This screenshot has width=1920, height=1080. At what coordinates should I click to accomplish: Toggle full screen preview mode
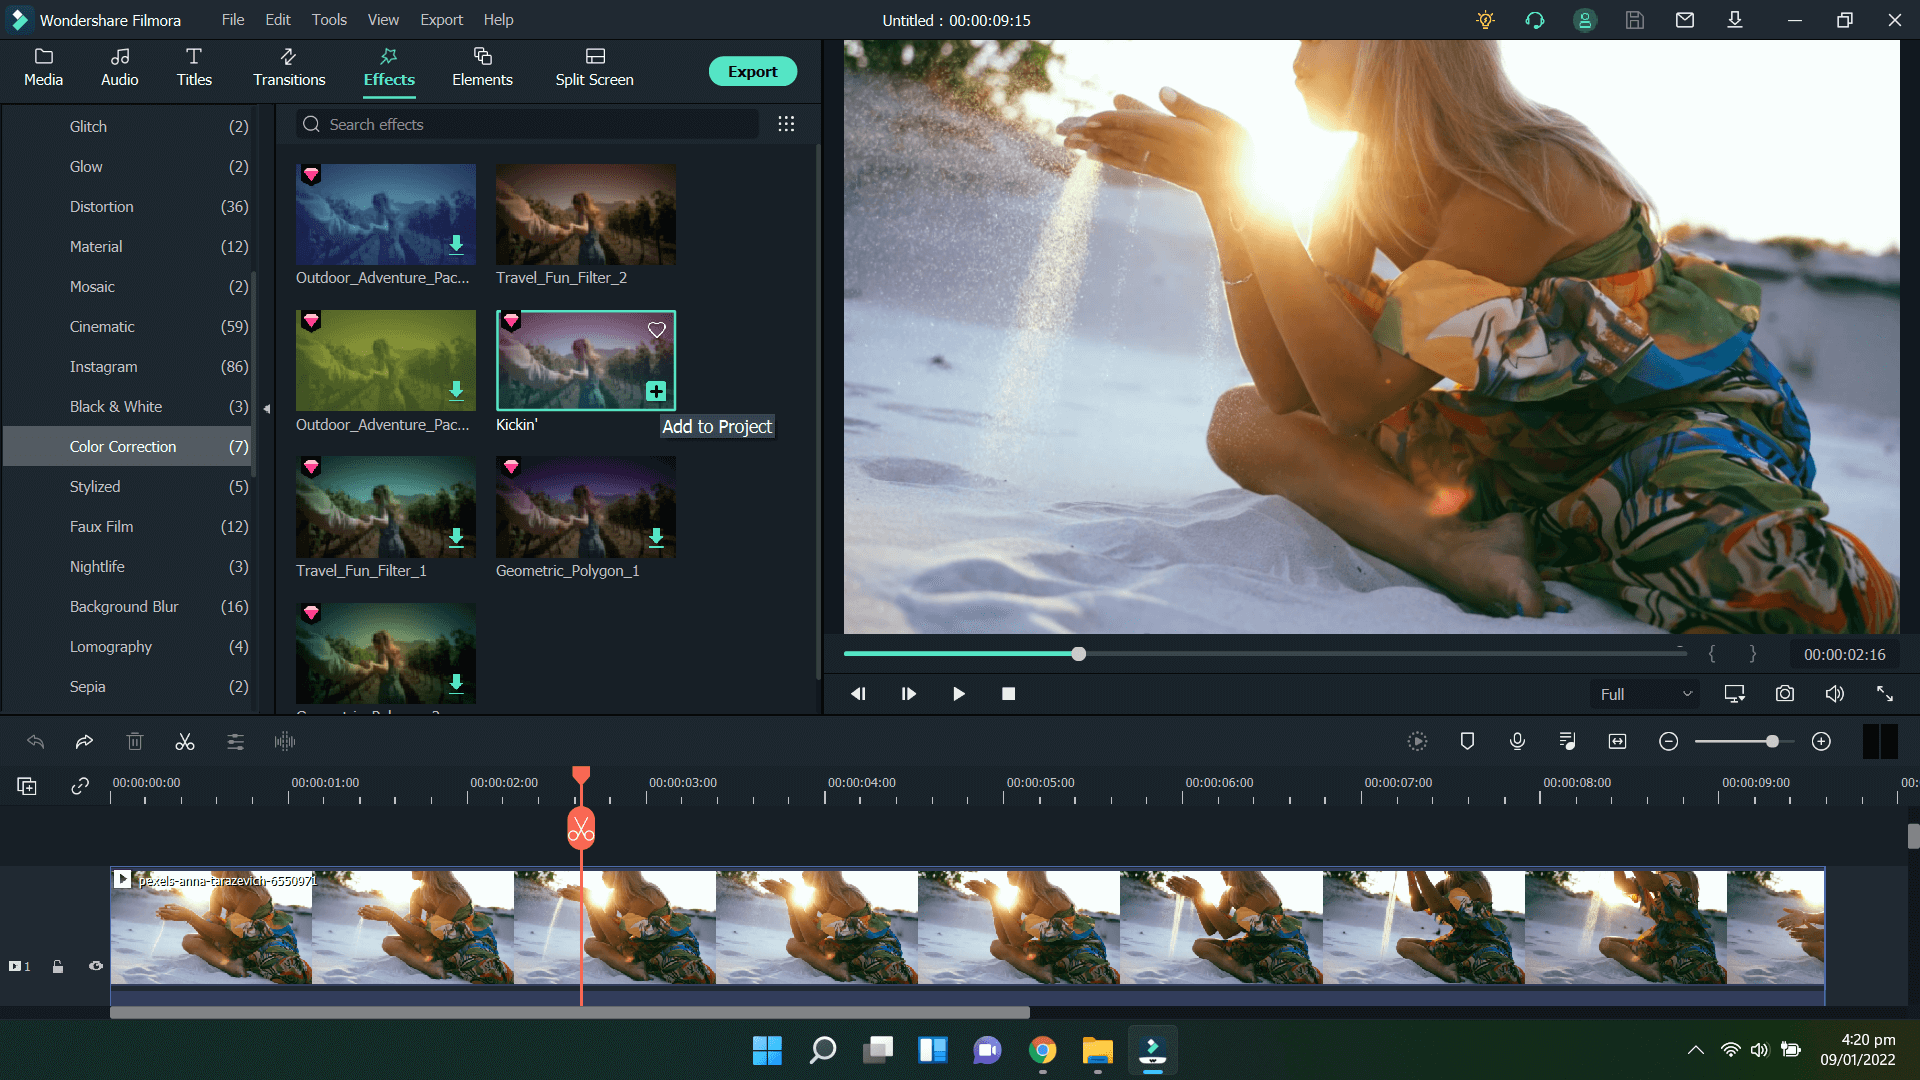1887,692
